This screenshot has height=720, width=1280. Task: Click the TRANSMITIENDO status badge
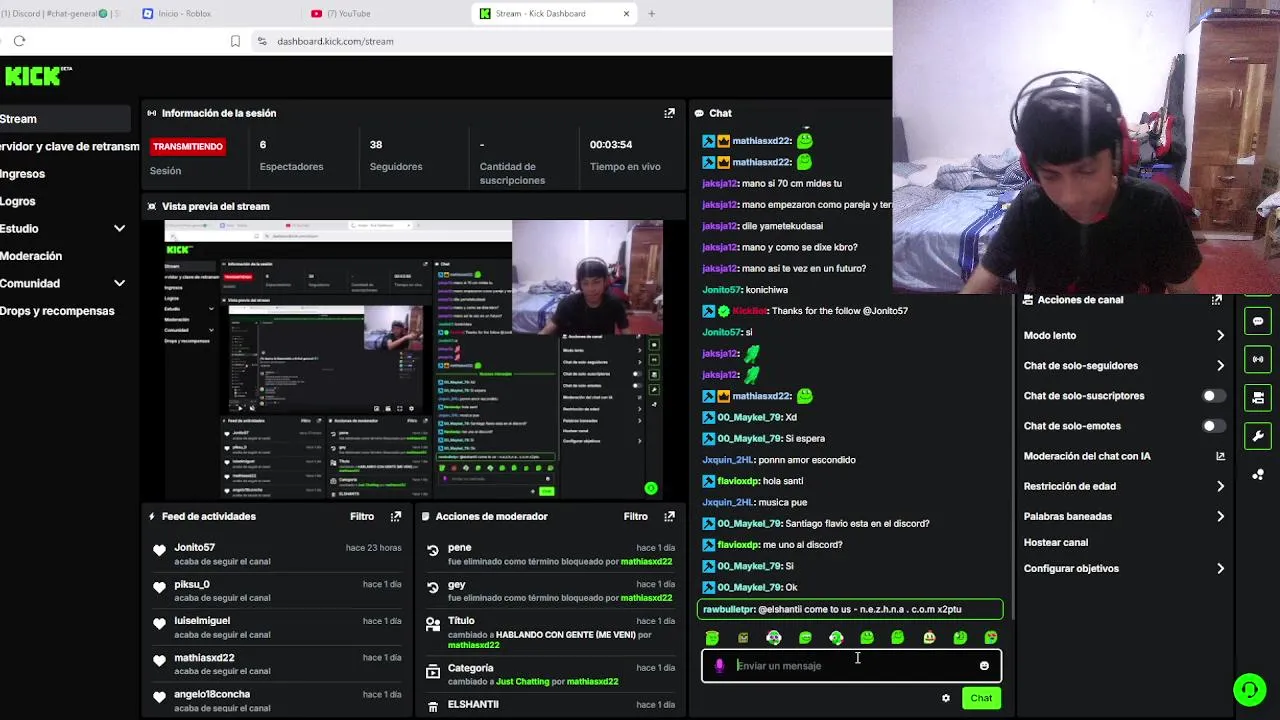tap(188, 147)
